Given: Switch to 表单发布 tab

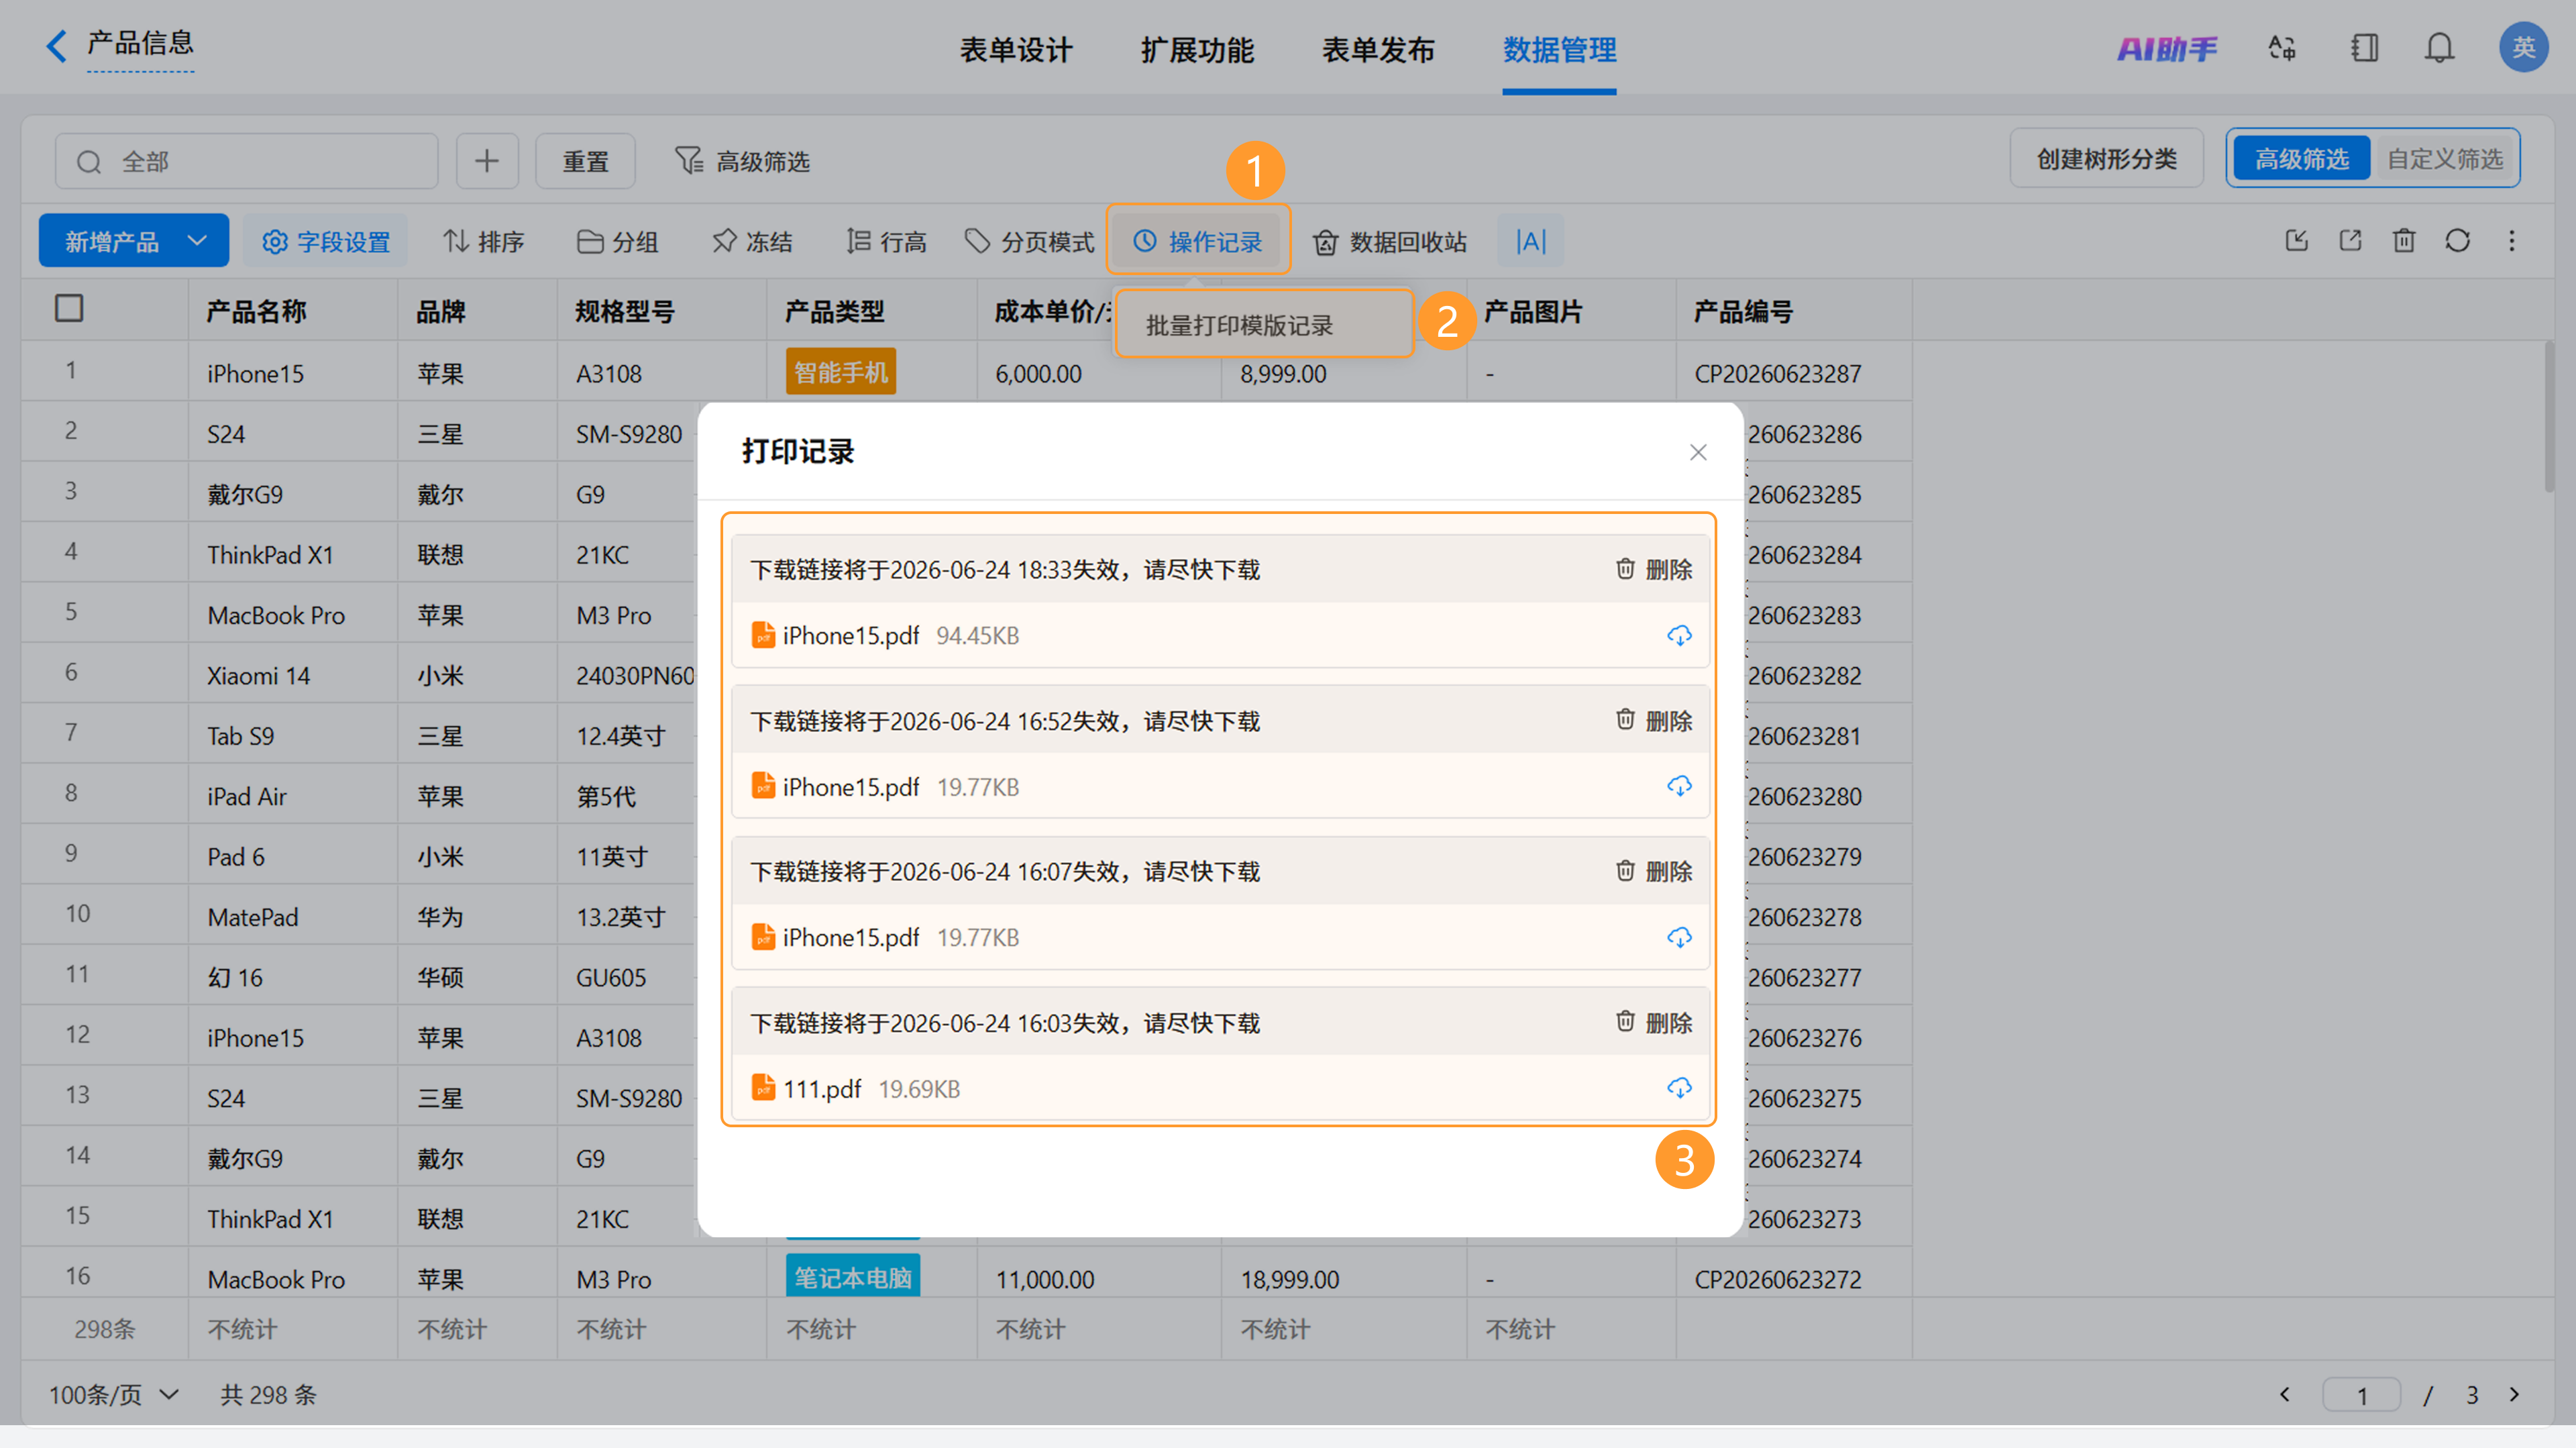Looking at the screenshot, I should tap(1378, 49).
